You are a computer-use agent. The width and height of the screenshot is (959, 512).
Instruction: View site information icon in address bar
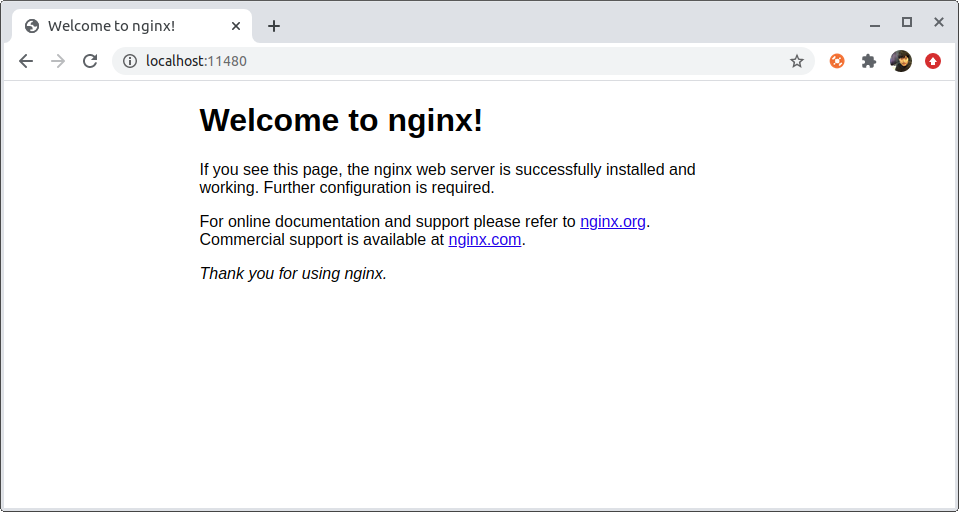coord(130,61)
